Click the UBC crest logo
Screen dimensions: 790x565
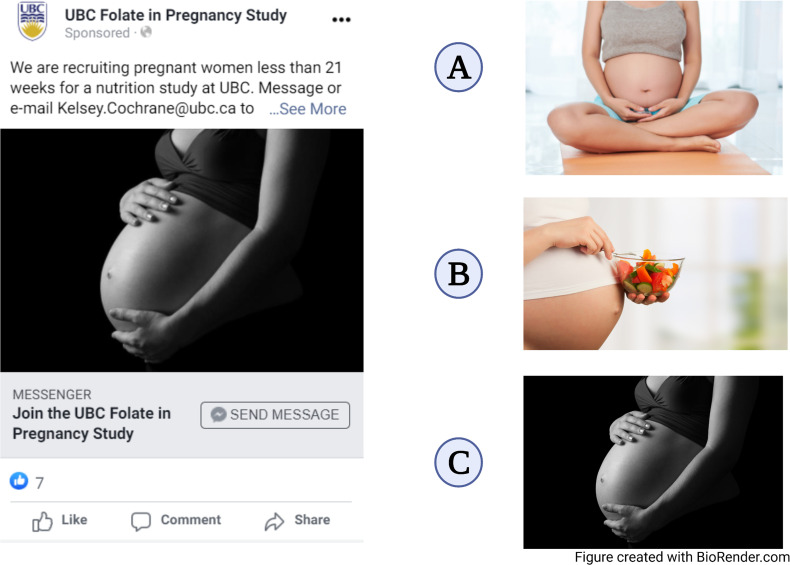(x=32, y=21)
